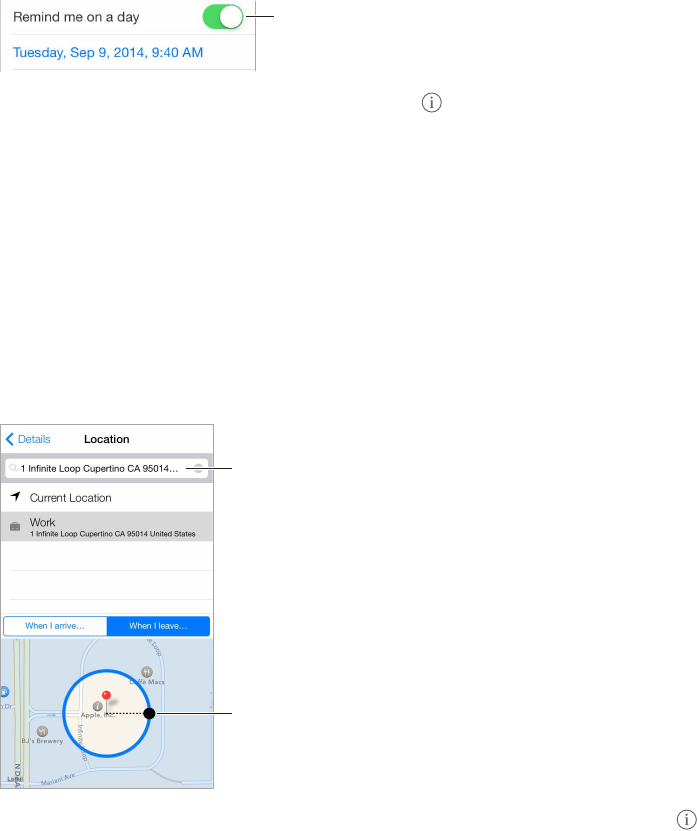Open the Legal link on the map

(14, 779)
